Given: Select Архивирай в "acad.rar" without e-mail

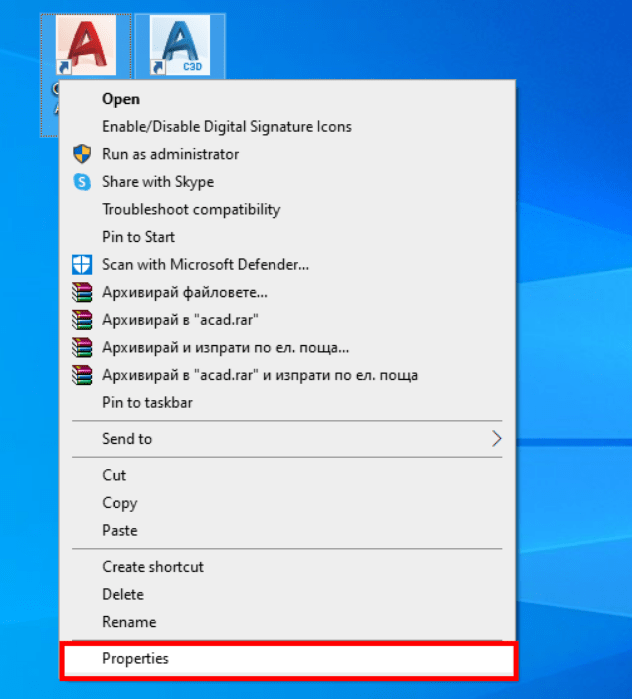Looking at the screenshot, I should point(287,320).
